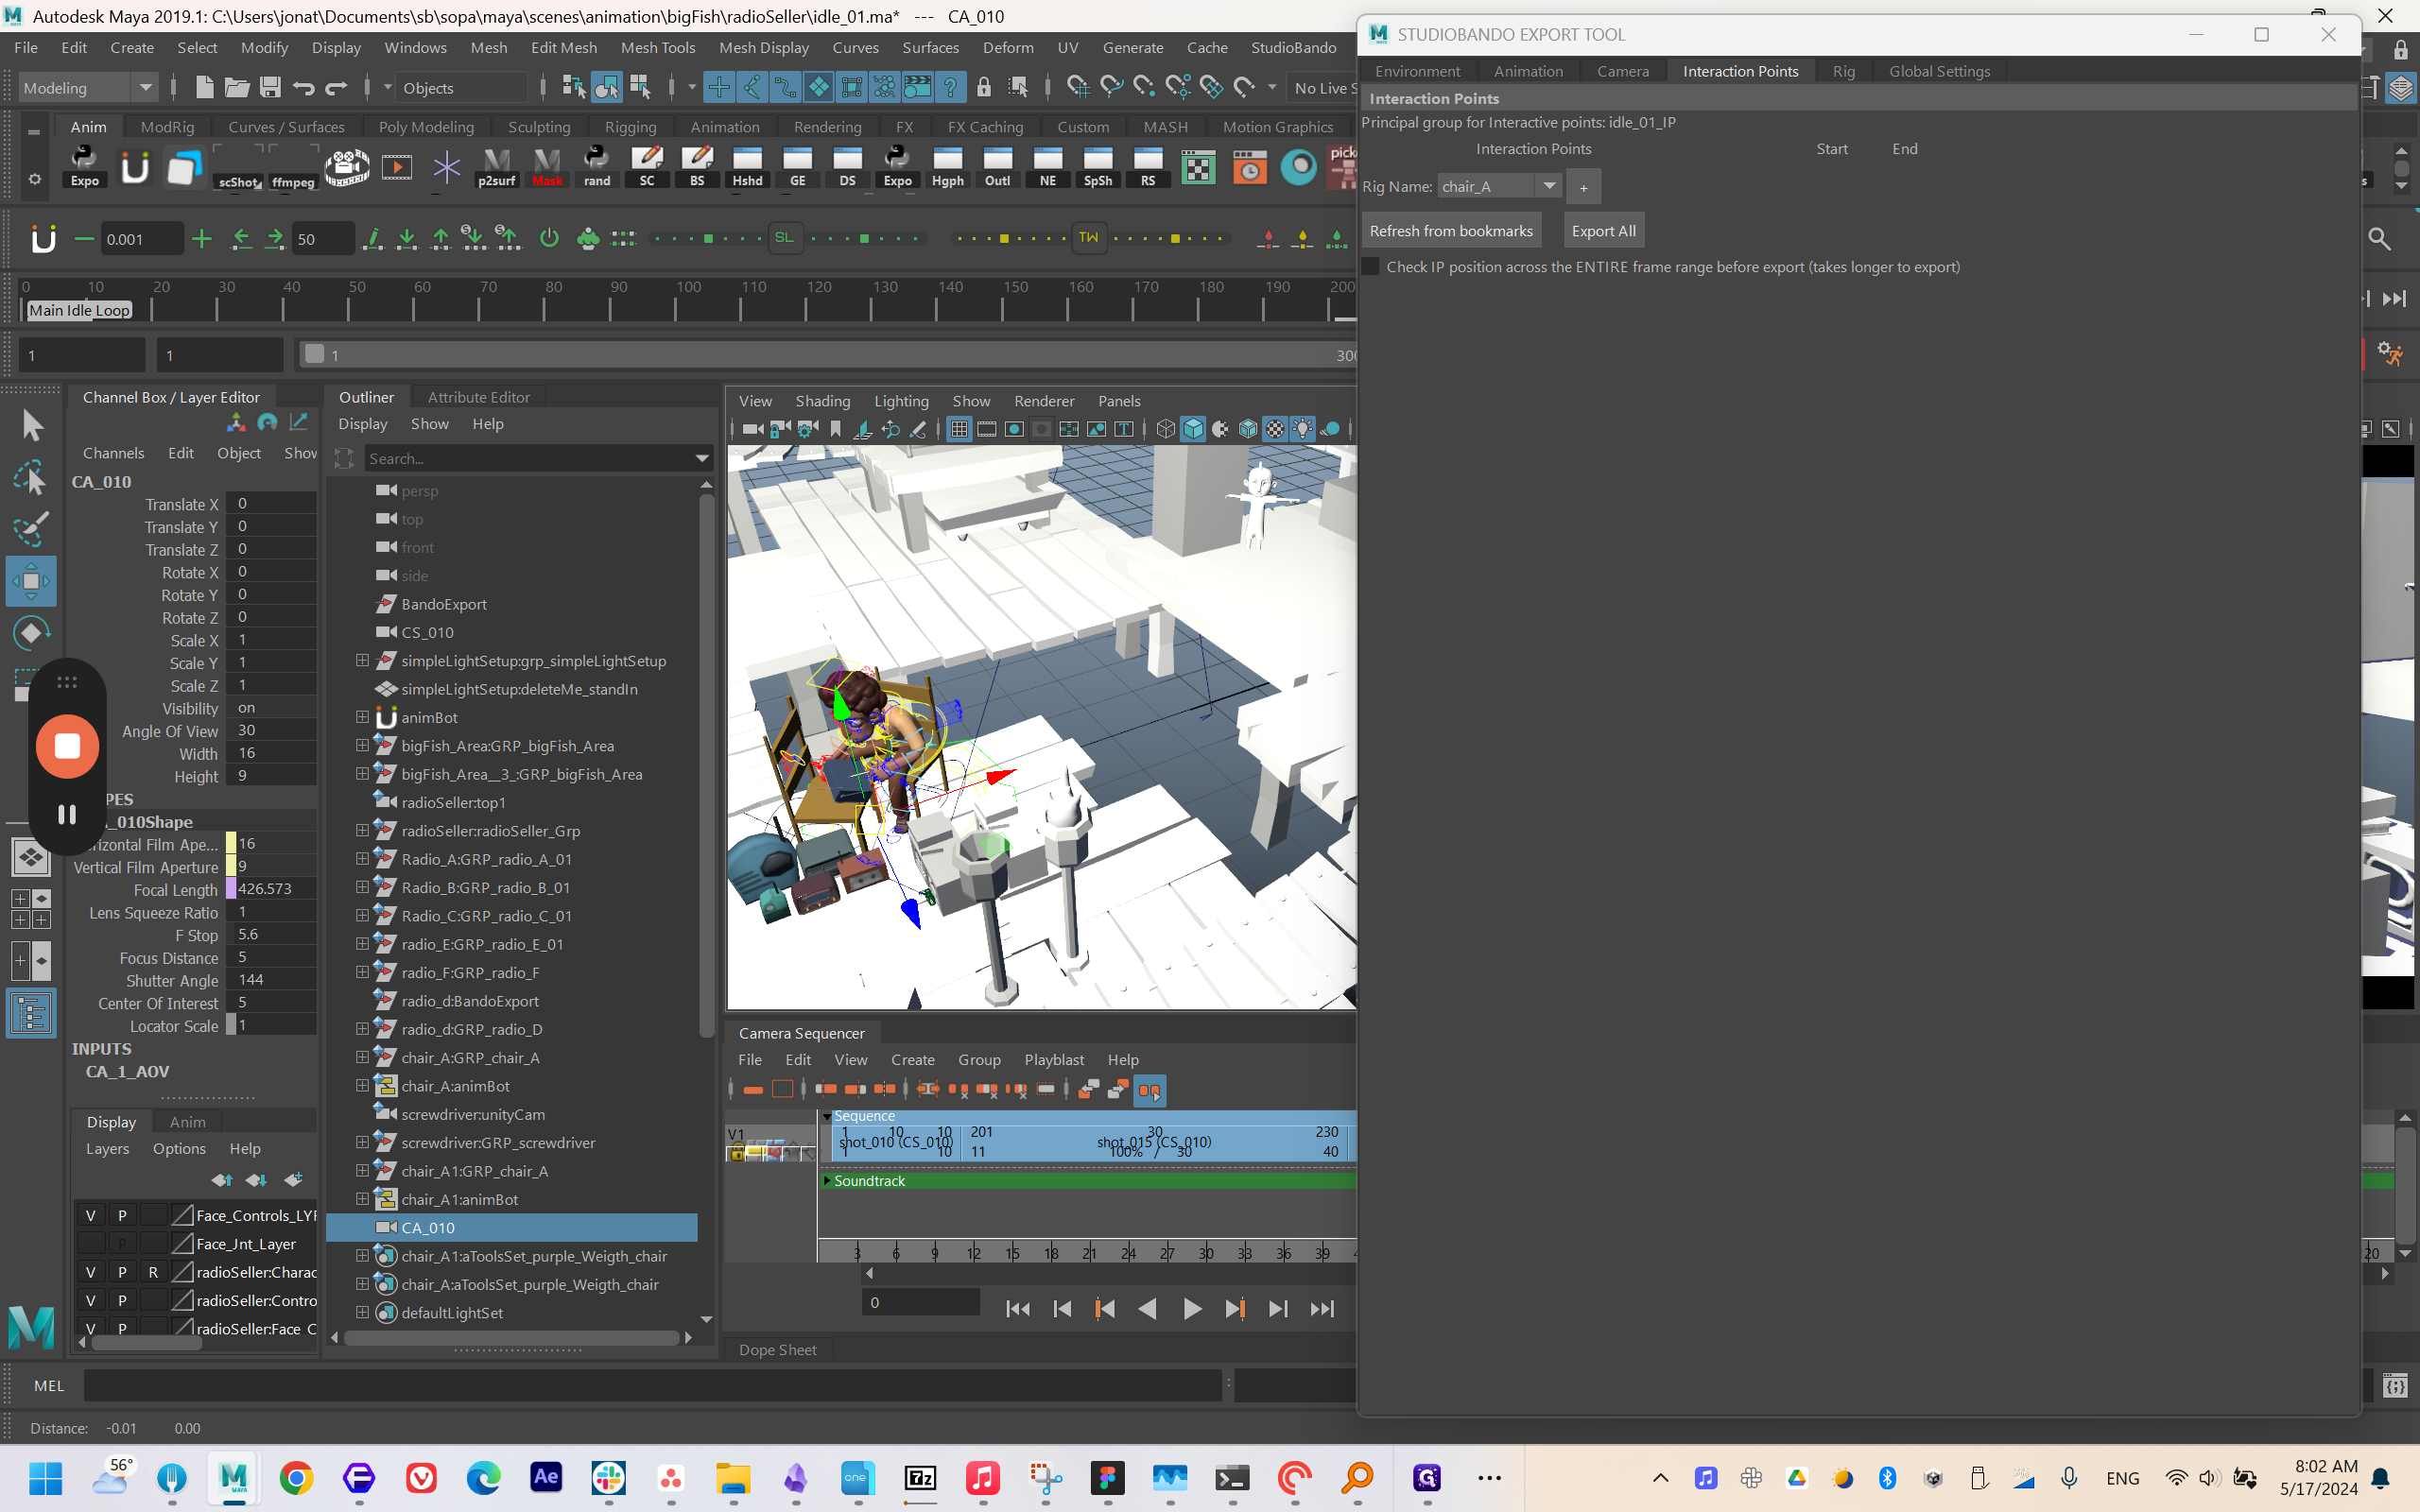This screenshot has height=1512, width=2420.
Task: Toggle the TW animBot switch
Action: (1088, 238)
